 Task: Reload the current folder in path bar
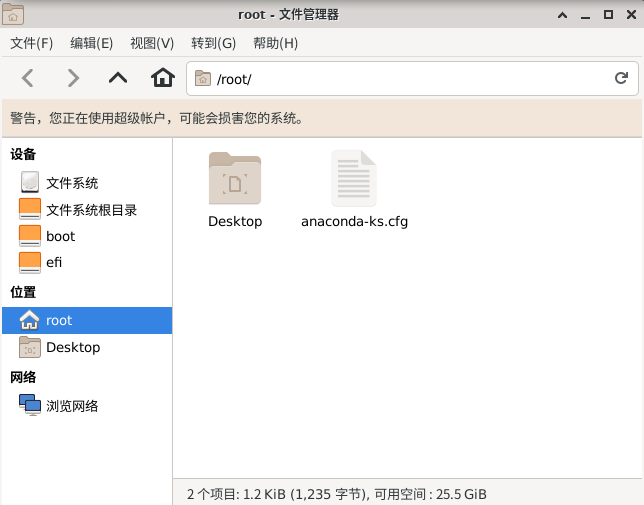click(620, 78)
